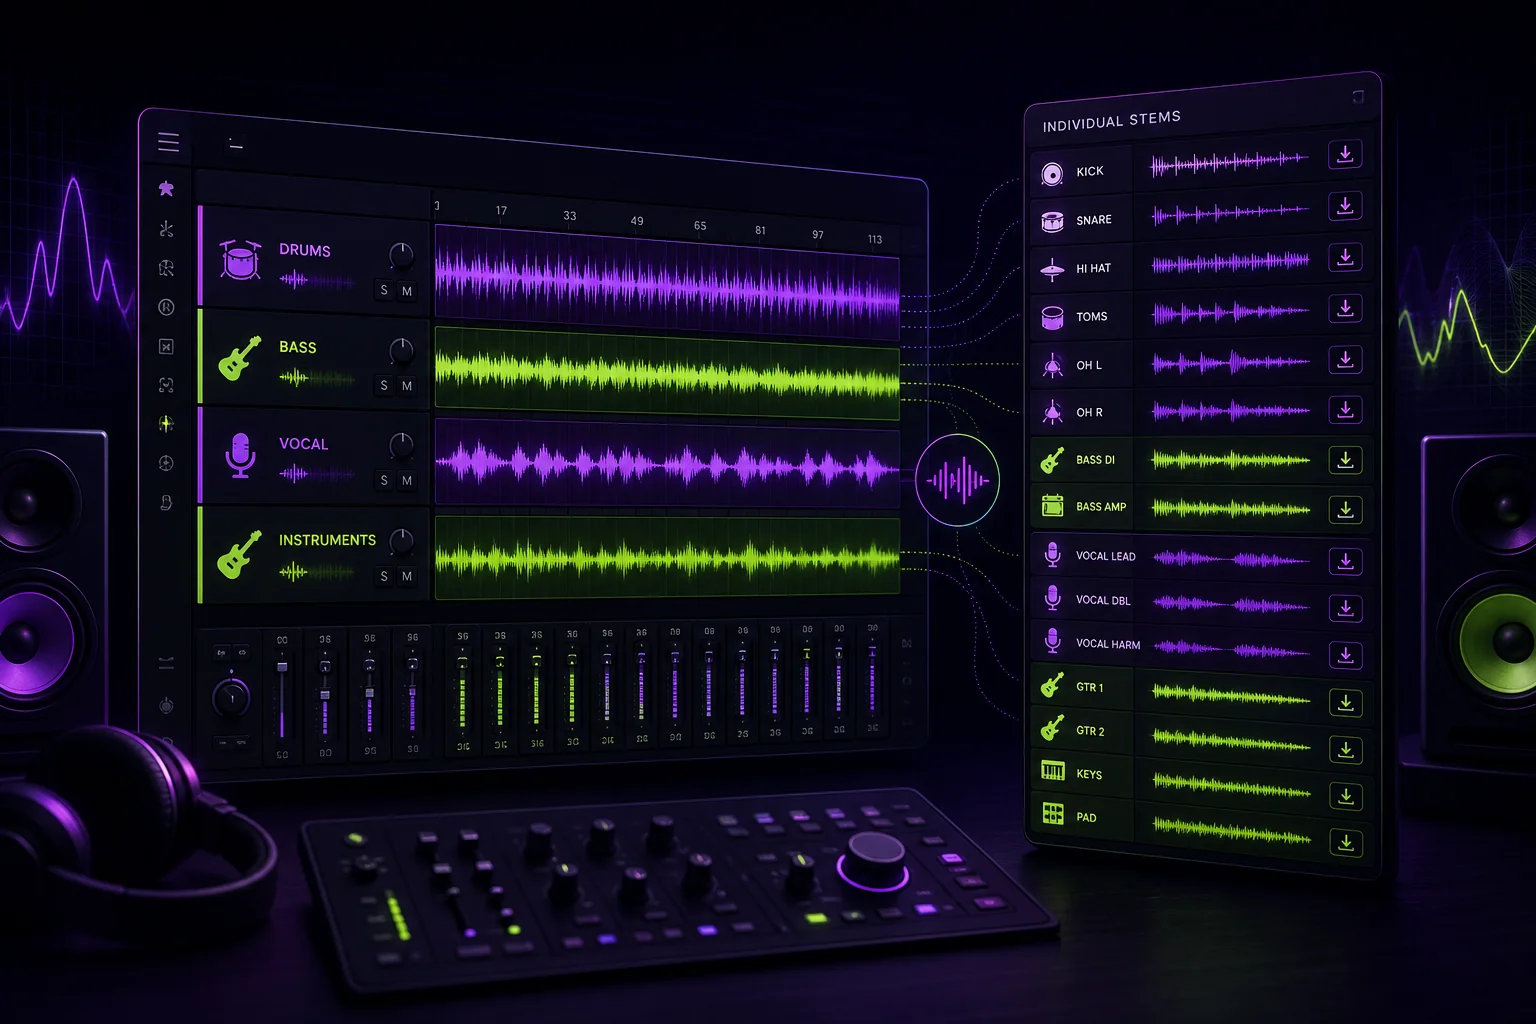Download the HI HAT stem
This screenshot has height=1024, width=1536.
tap(1345, 257)
